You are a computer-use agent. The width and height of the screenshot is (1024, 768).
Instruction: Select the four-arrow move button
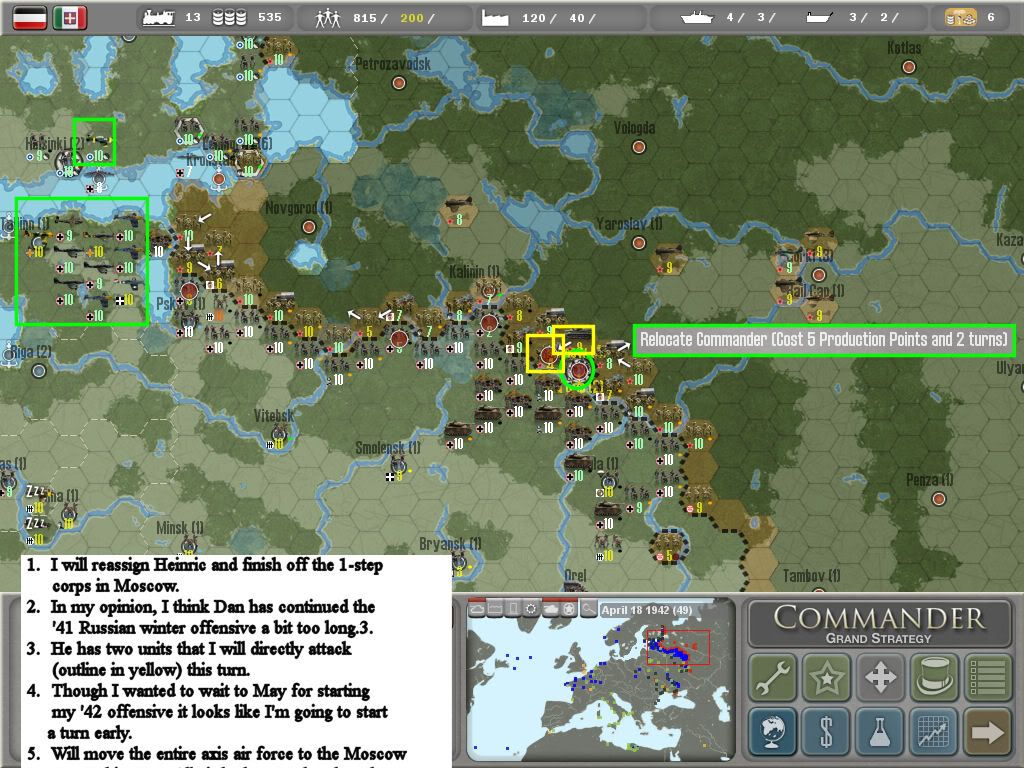(880, 678)
